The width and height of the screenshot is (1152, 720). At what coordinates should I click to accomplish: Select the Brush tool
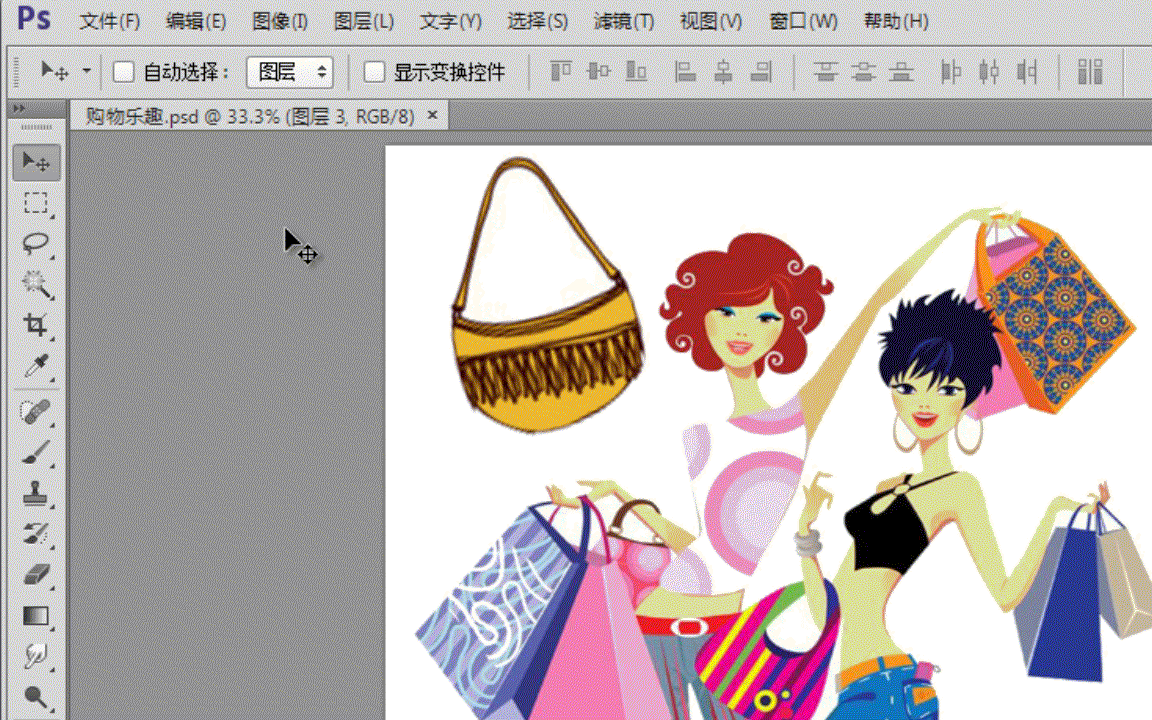tap(36, 453)
